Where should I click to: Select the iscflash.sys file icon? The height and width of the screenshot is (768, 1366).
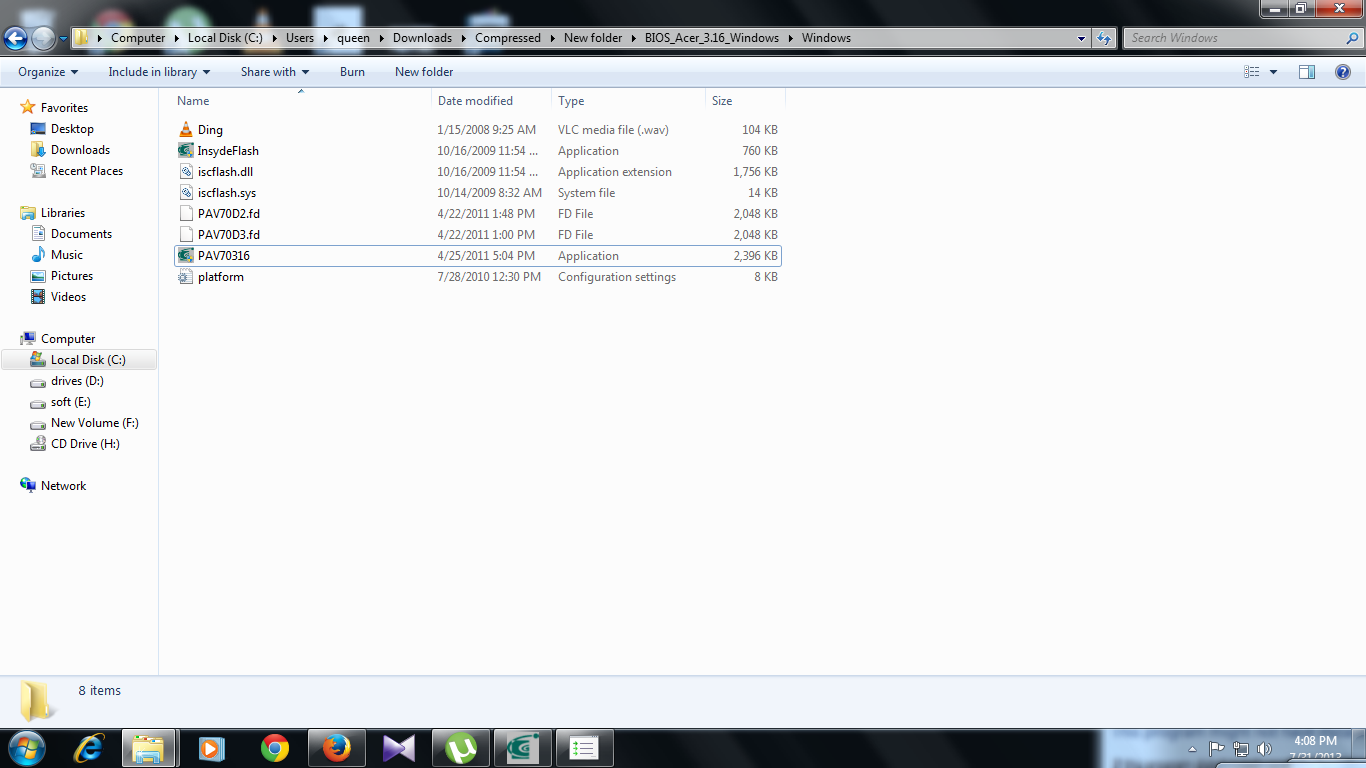pos(185,193)
